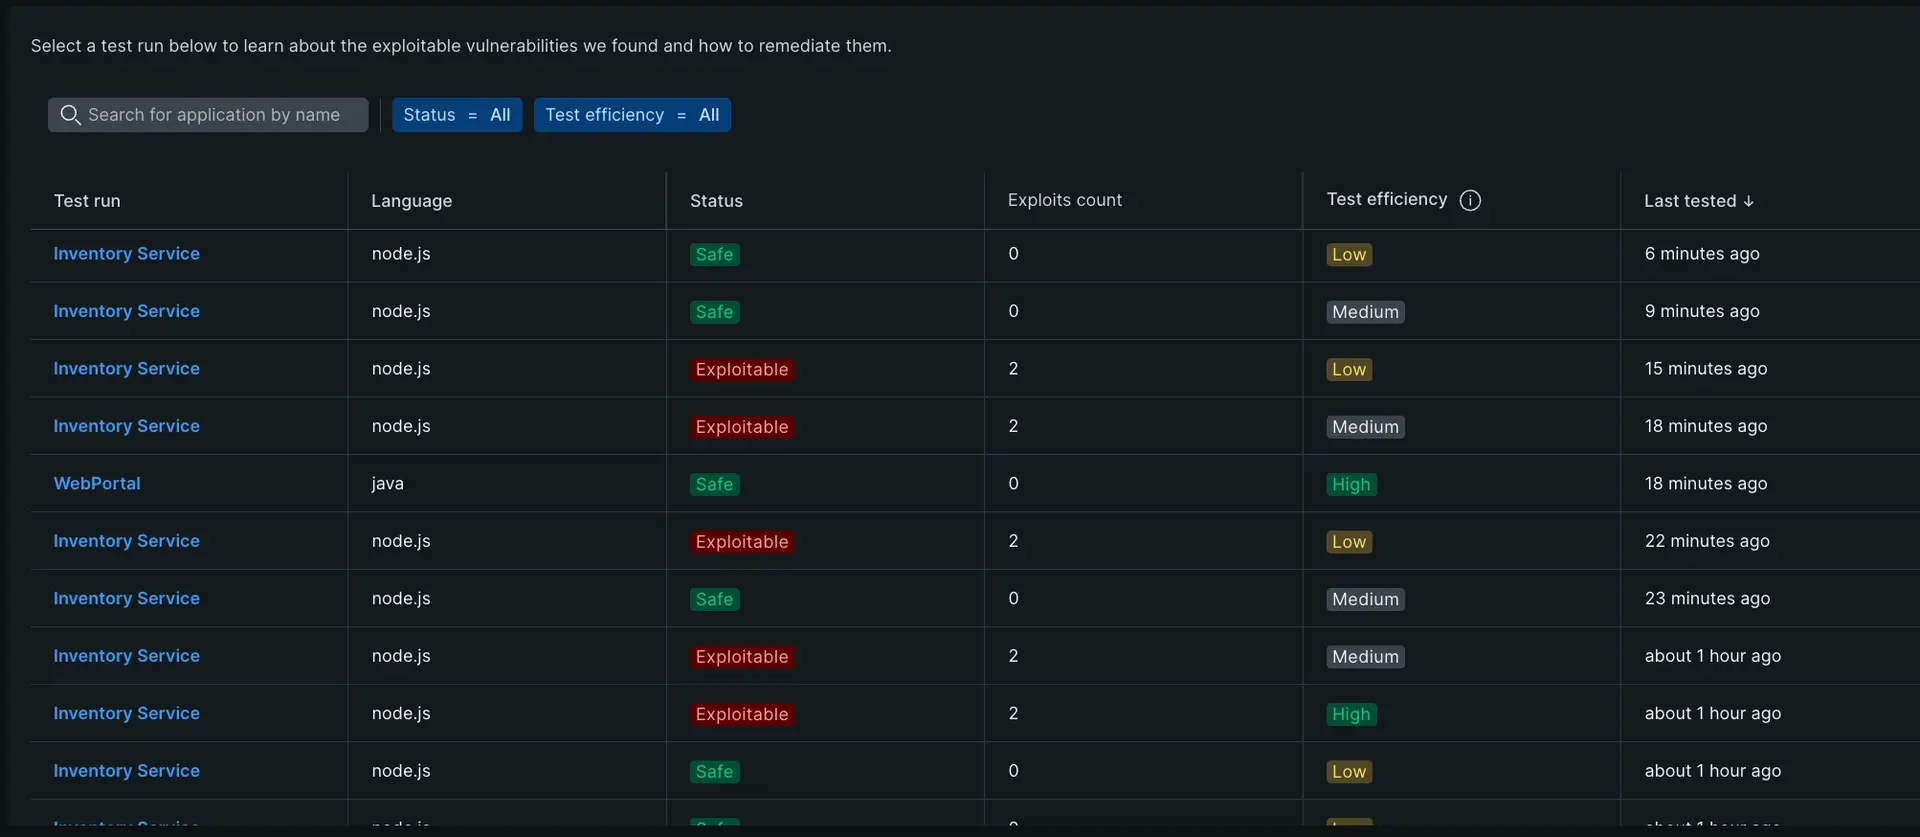Open the Inventory Service run with Low efficiency, about 1 hour ago

pos(126,771)
